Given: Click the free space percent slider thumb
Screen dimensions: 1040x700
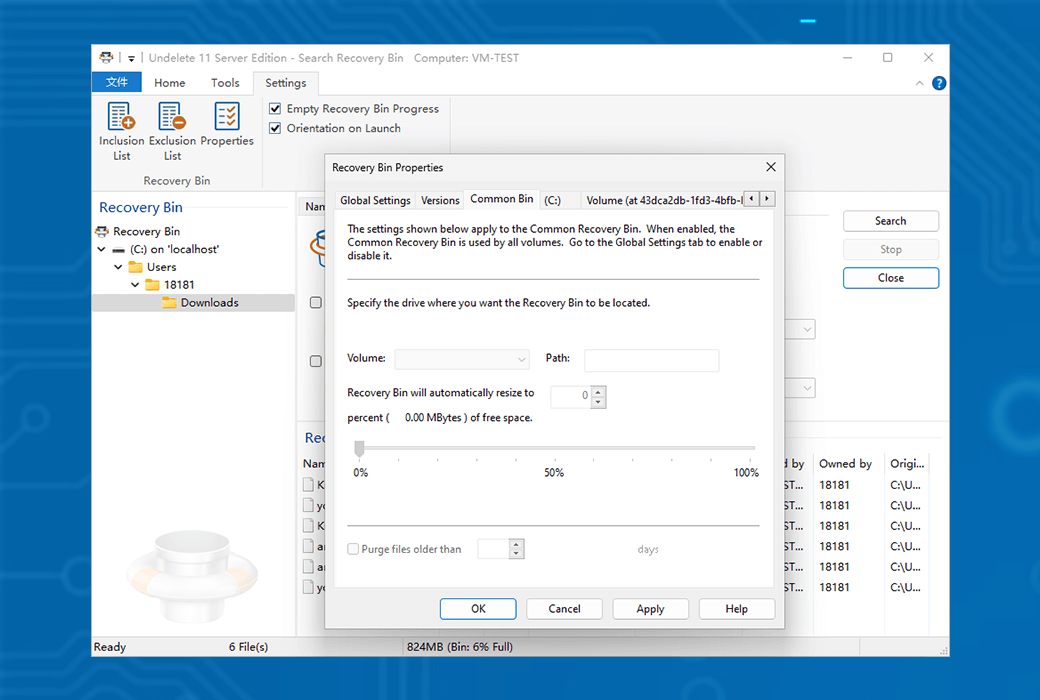Looking at the screenshot, I should click(360, 449).
